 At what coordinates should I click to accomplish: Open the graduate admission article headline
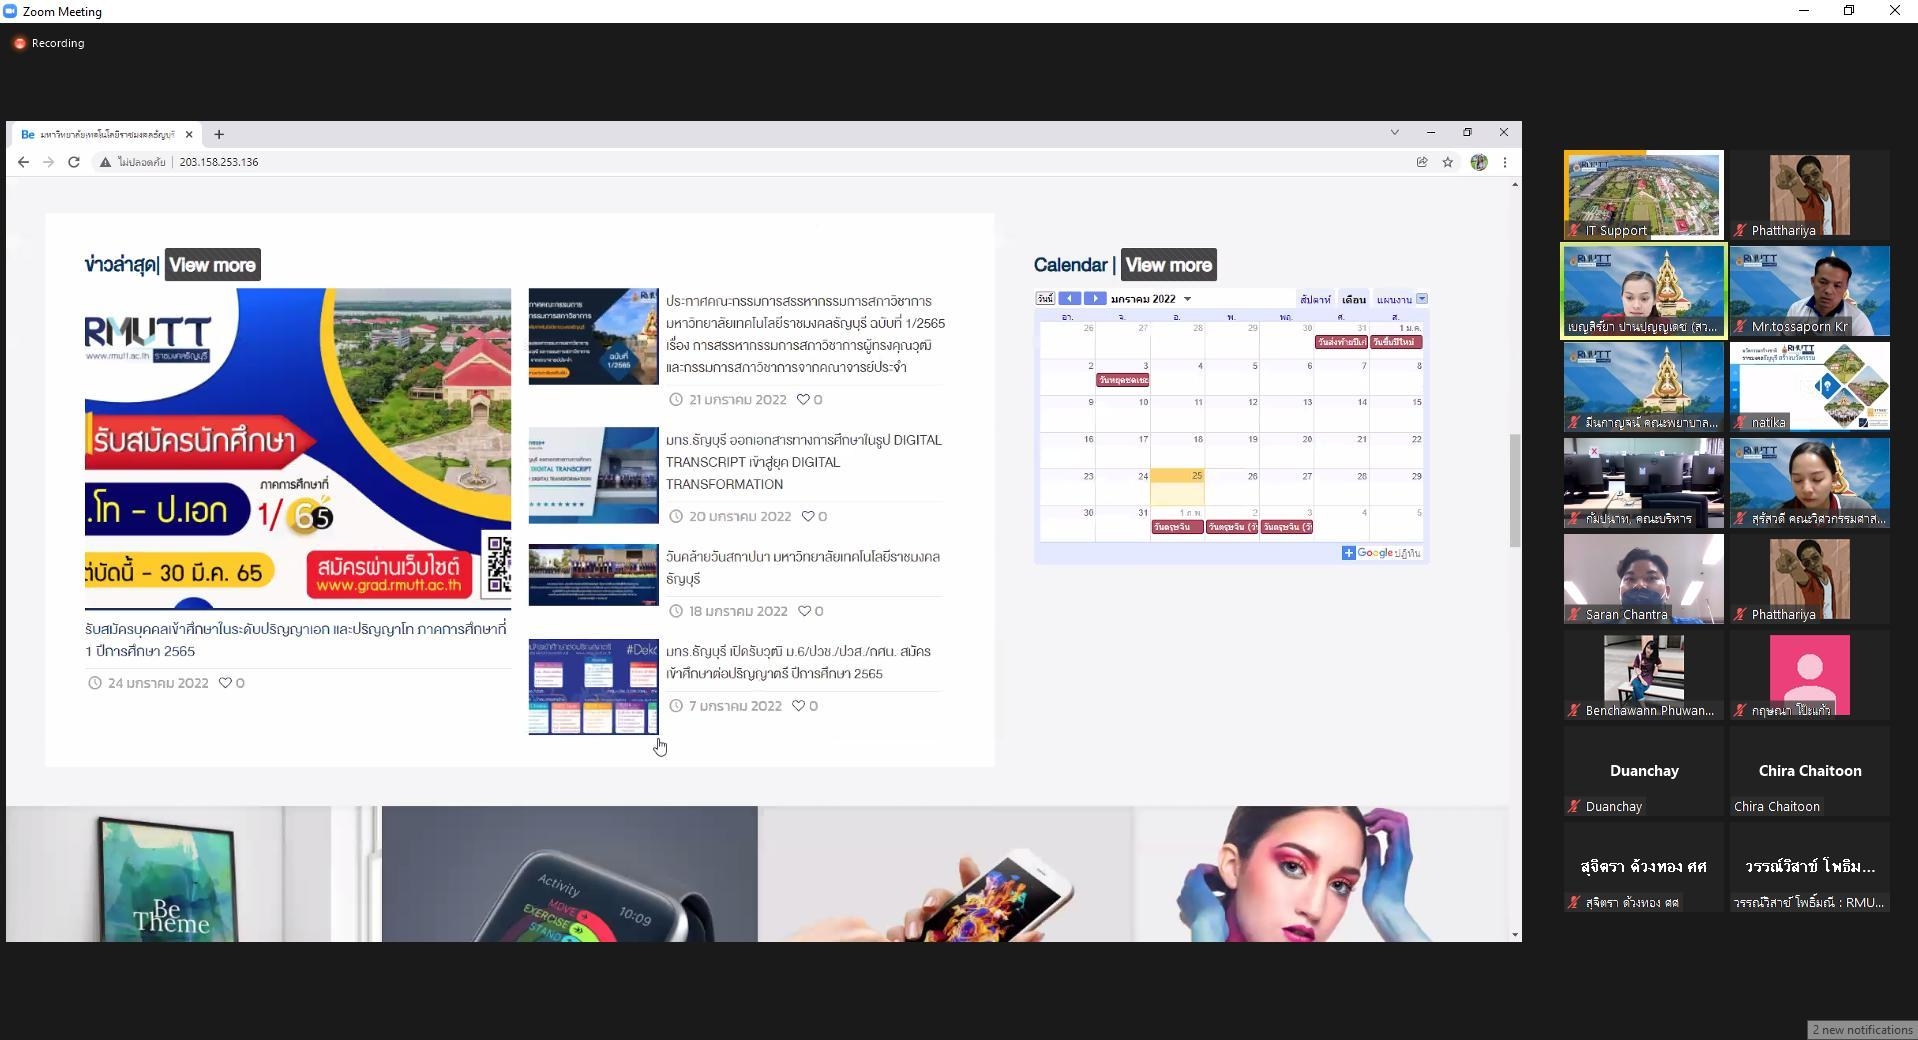tap(296, 640)
